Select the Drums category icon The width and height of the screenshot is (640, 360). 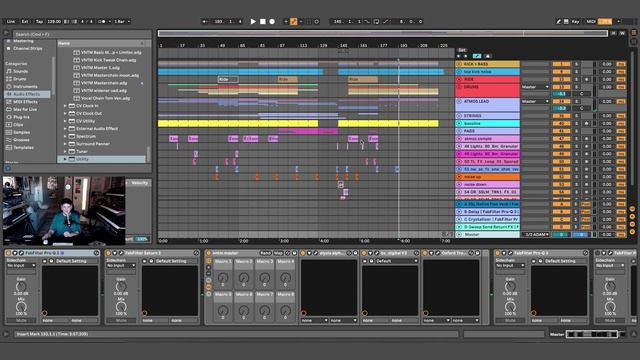tap(9, 79)
